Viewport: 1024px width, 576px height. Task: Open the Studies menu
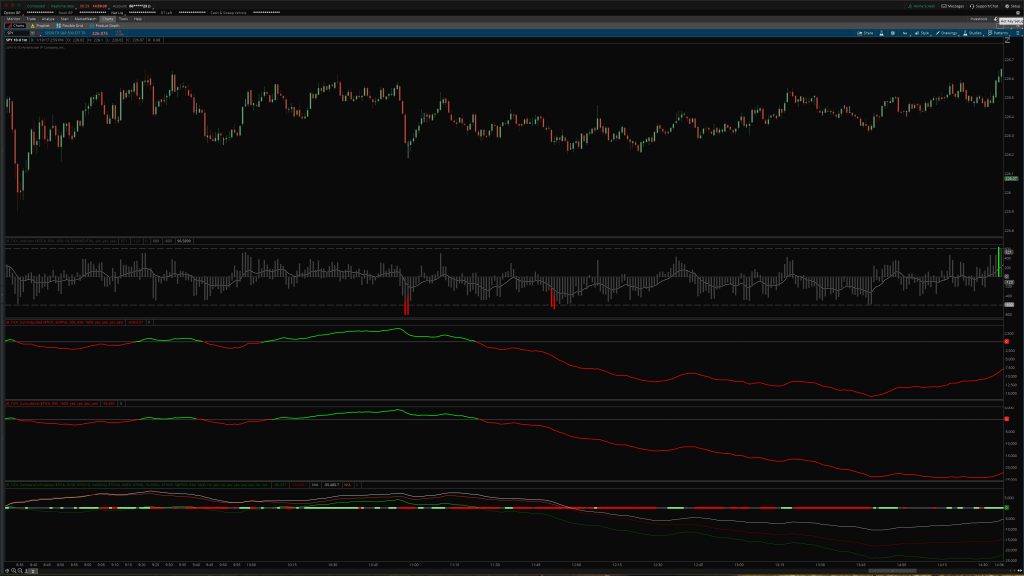(972, 33)
